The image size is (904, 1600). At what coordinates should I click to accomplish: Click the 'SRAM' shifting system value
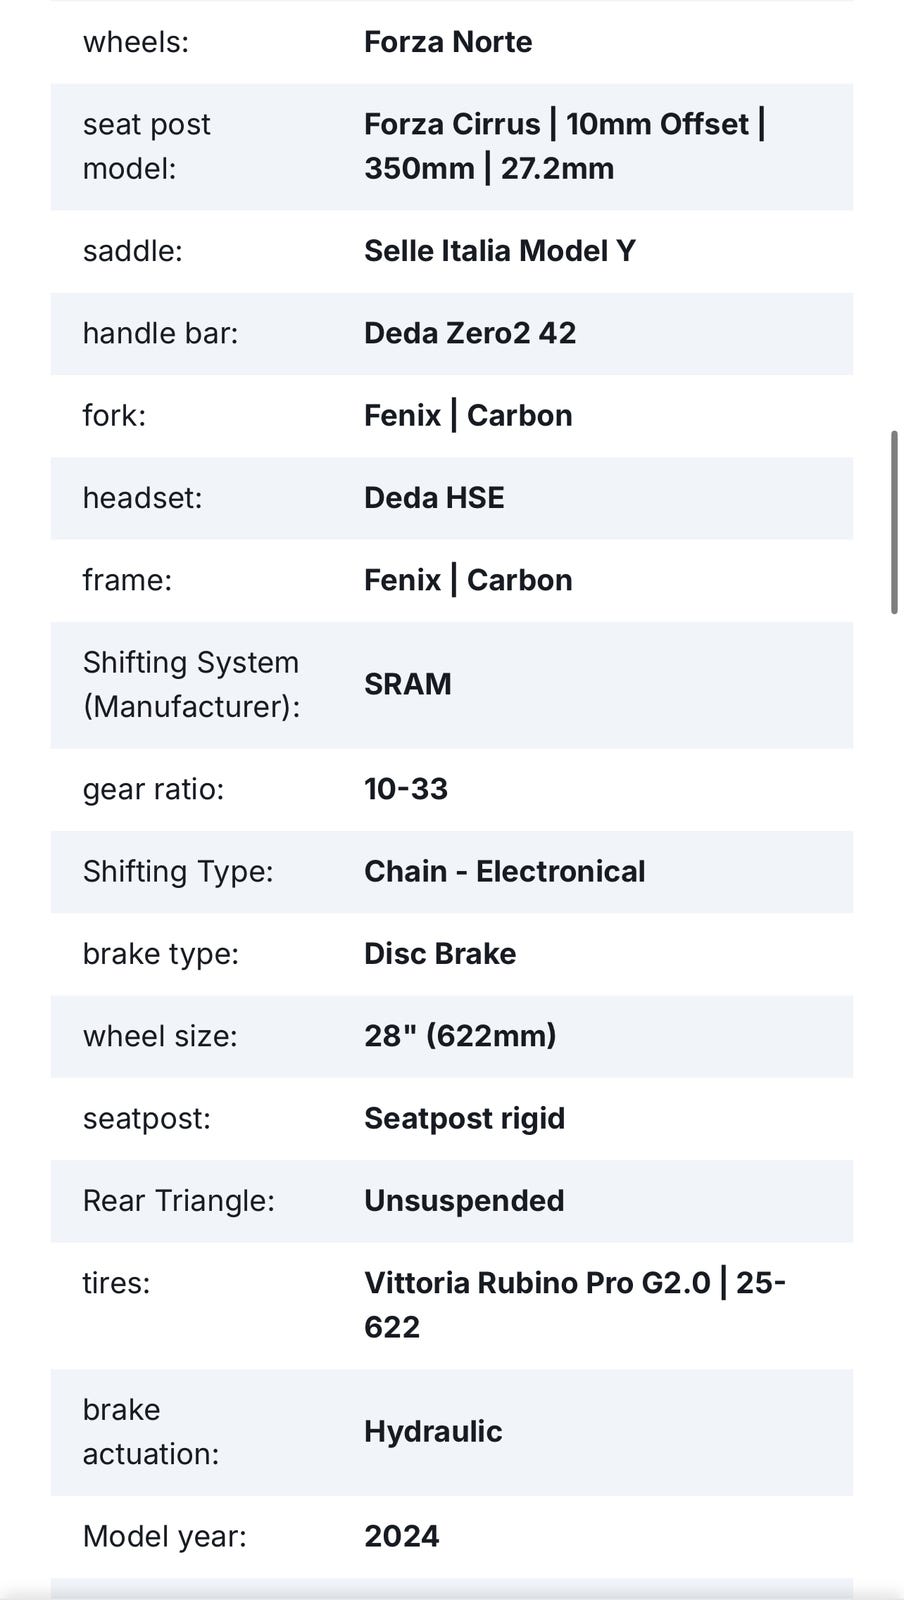pyautogui.click(x=407, y=684)
